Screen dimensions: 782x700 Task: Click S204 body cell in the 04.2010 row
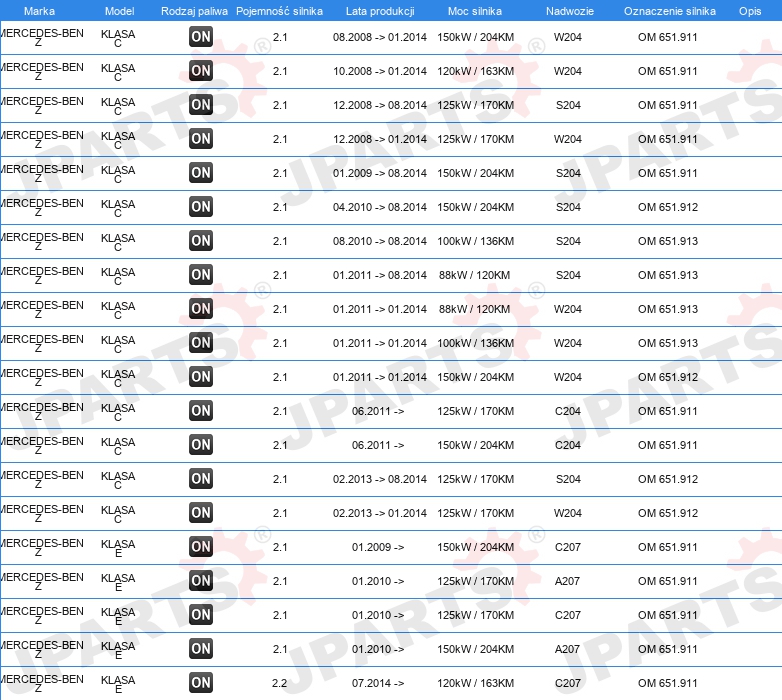click(568, 207)
